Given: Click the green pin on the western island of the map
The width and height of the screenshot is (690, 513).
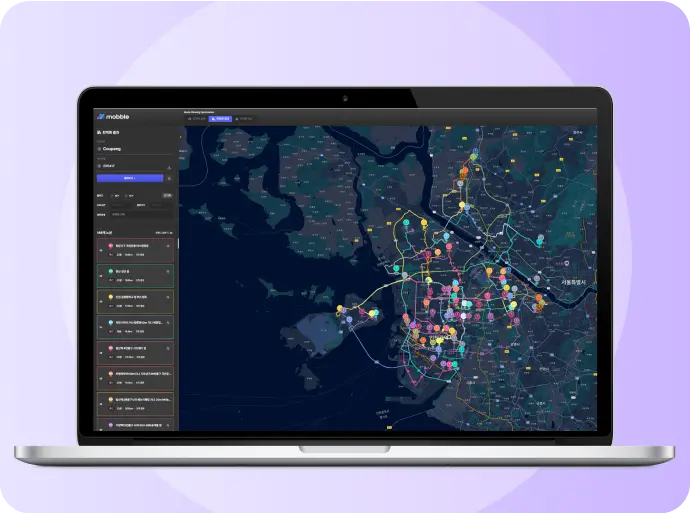Looking at the screenshot, I should [x=377, y=313].
